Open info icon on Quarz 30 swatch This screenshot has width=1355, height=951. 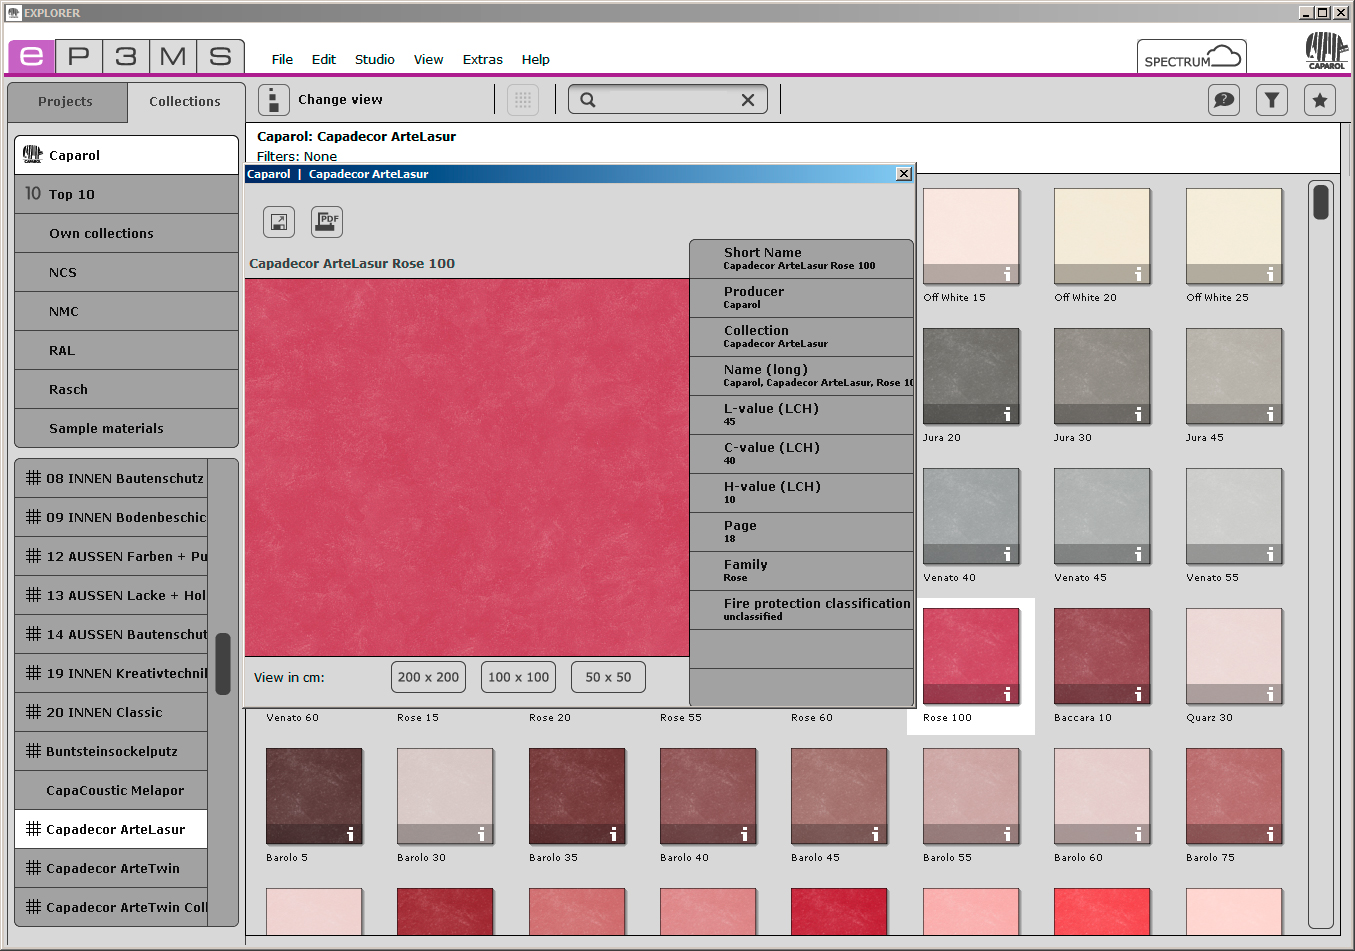point(1270,694)
